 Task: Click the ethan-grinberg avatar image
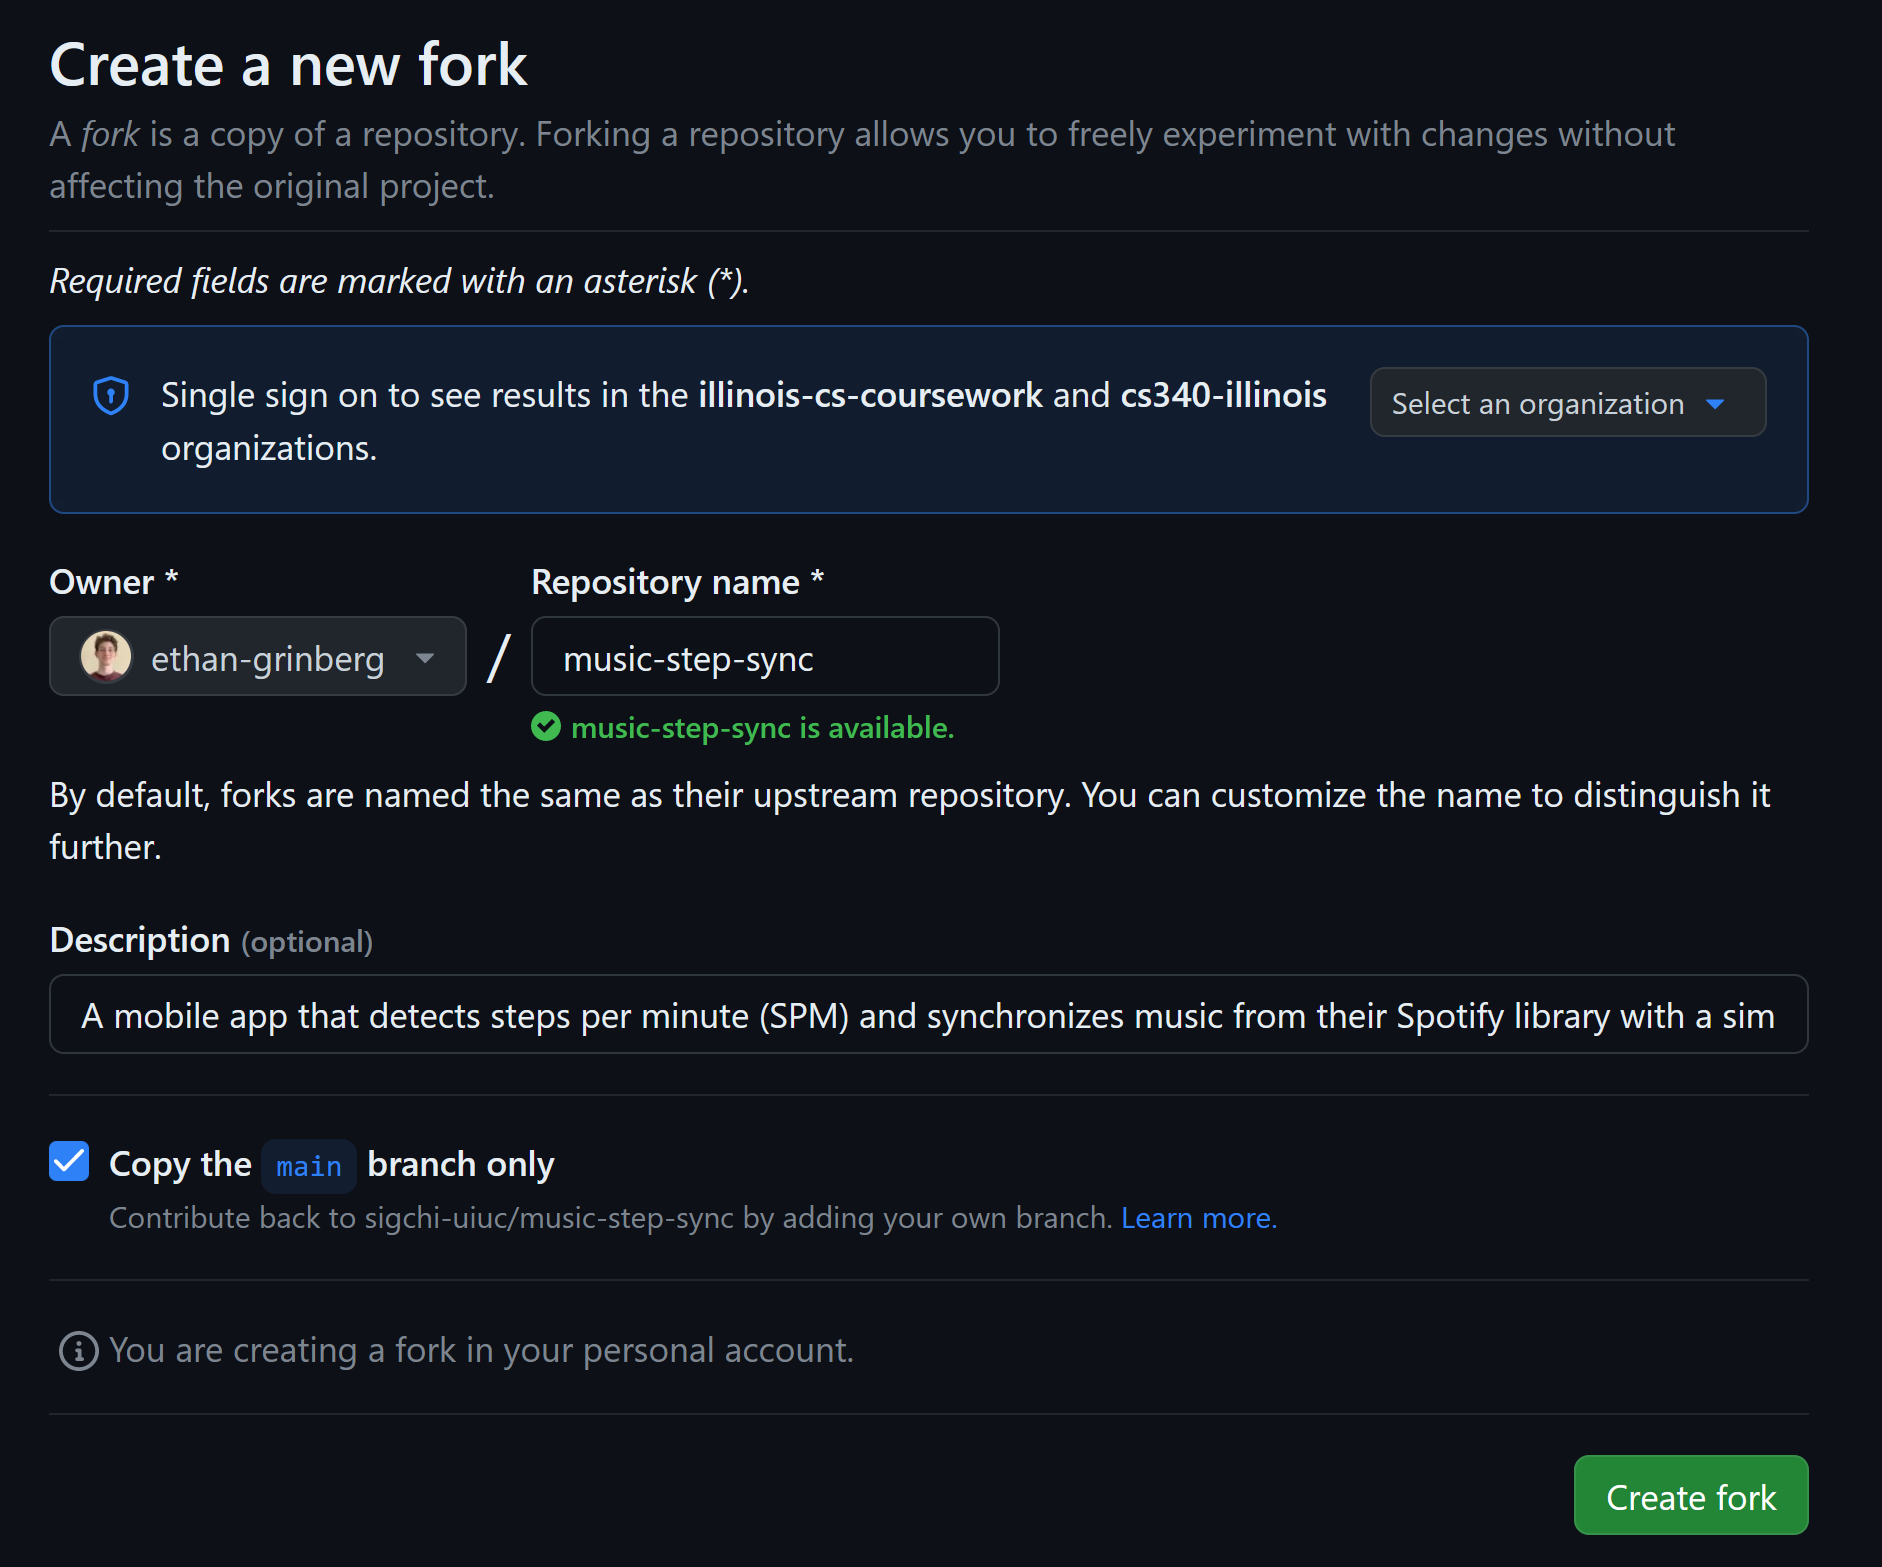point(106,657)
